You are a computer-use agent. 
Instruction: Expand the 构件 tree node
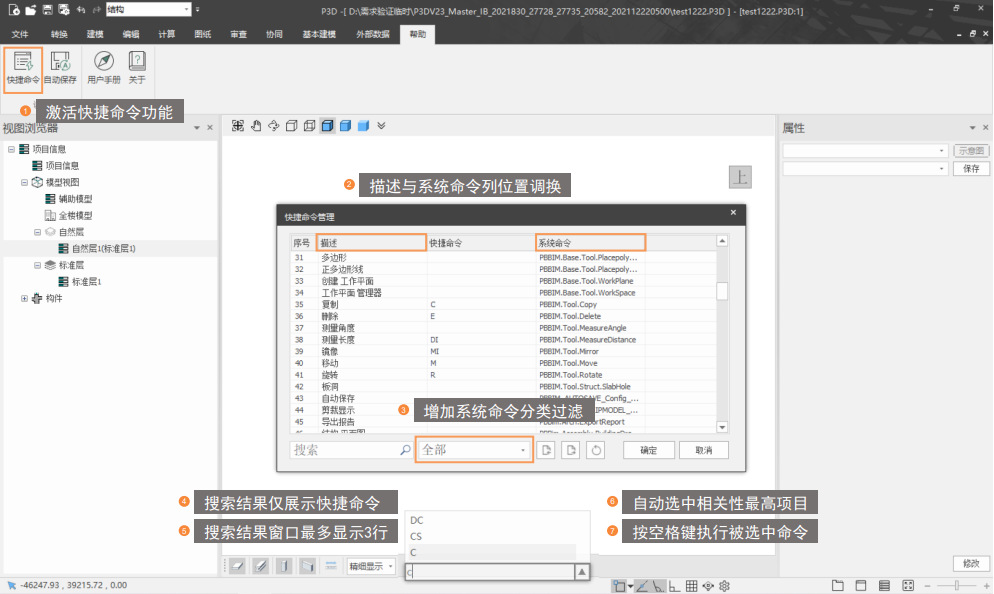25,299
